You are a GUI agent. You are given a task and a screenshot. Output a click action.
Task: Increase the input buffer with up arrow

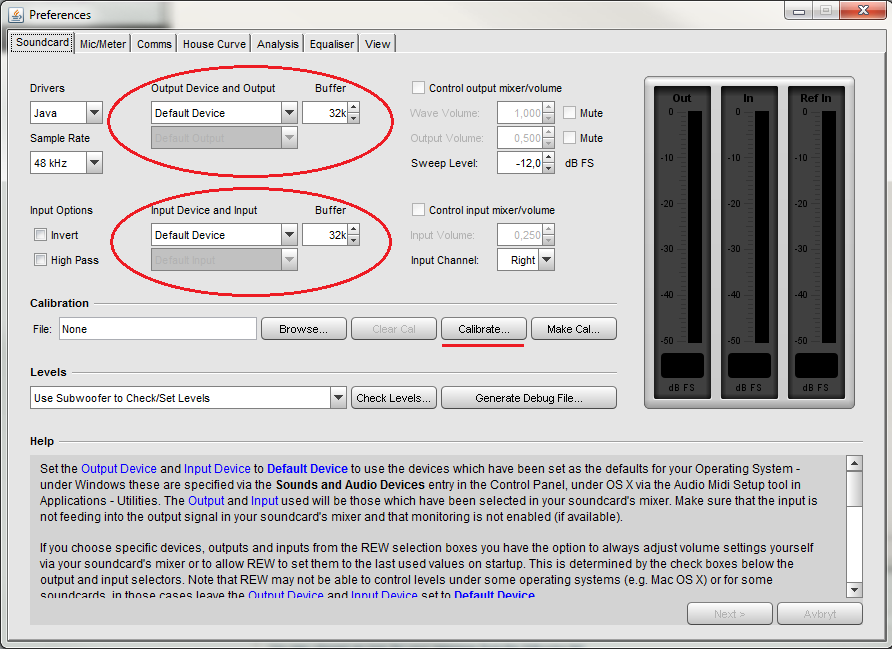tap(354, 229)
